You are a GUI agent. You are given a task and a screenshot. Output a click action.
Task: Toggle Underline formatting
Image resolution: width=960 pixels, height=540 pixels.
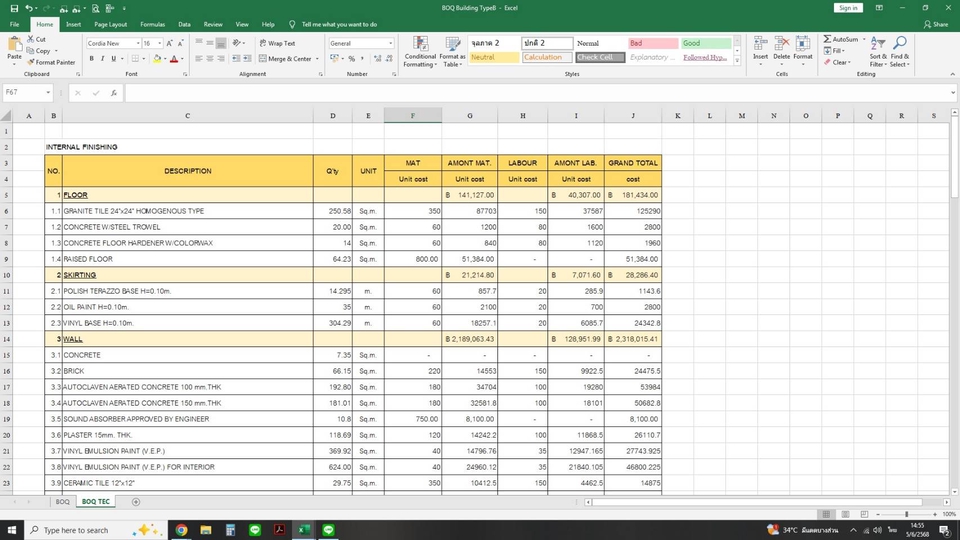pos(113,59)
